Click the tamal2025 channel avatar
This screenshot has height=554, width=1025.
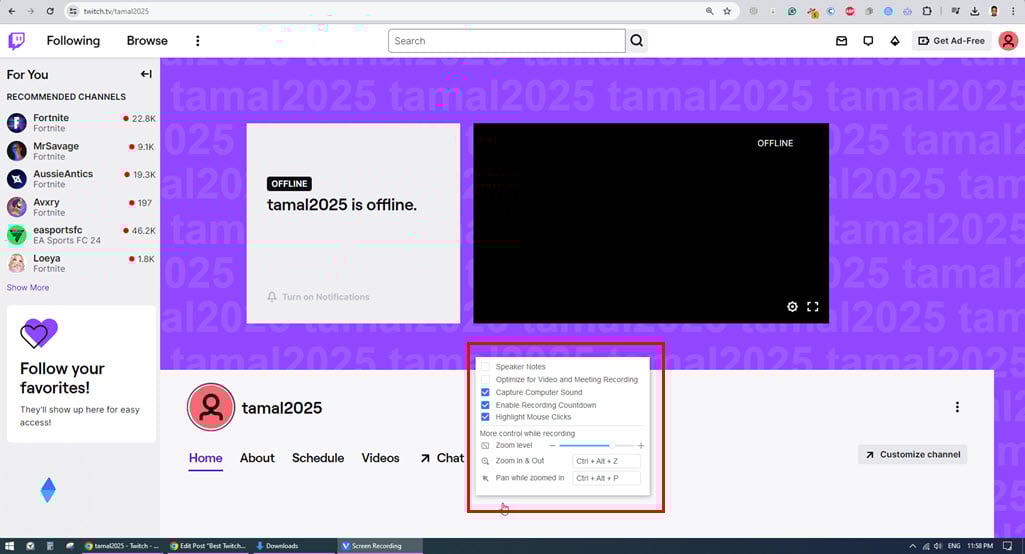tap(210, 407)
